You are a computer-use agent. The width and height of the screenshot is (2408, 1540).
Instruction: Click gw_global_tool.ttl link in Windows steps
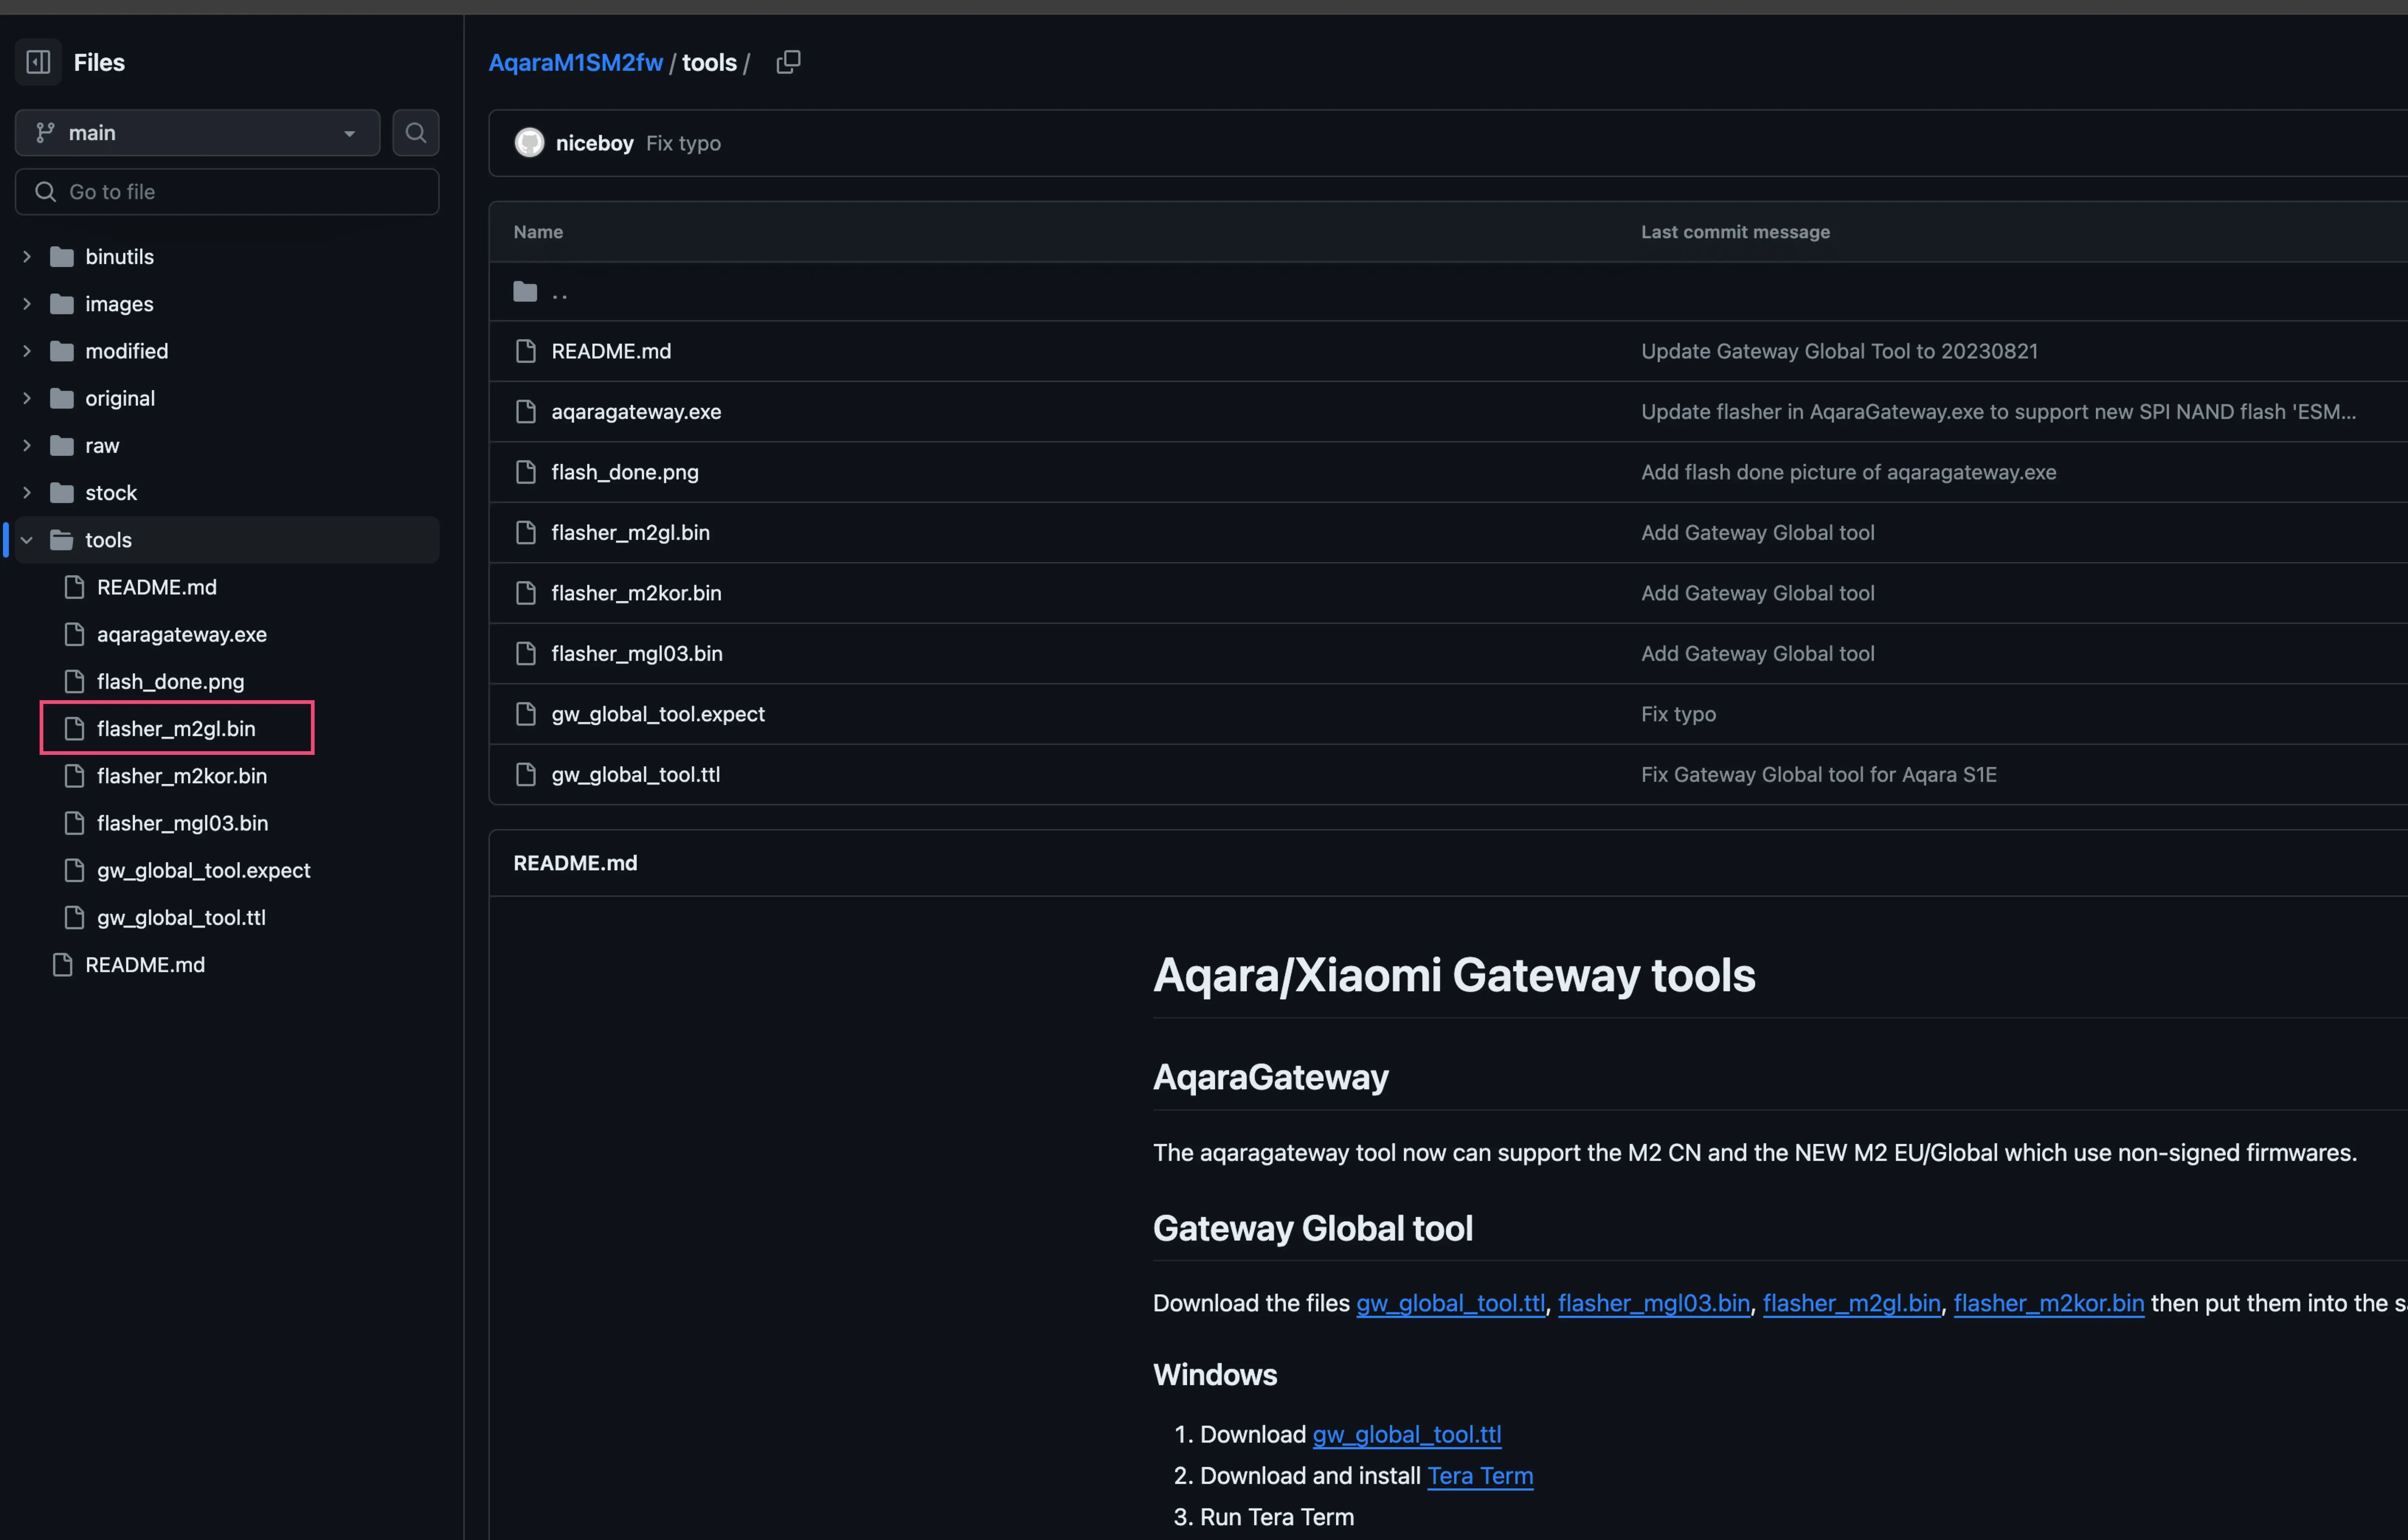coord(1407,1435)
